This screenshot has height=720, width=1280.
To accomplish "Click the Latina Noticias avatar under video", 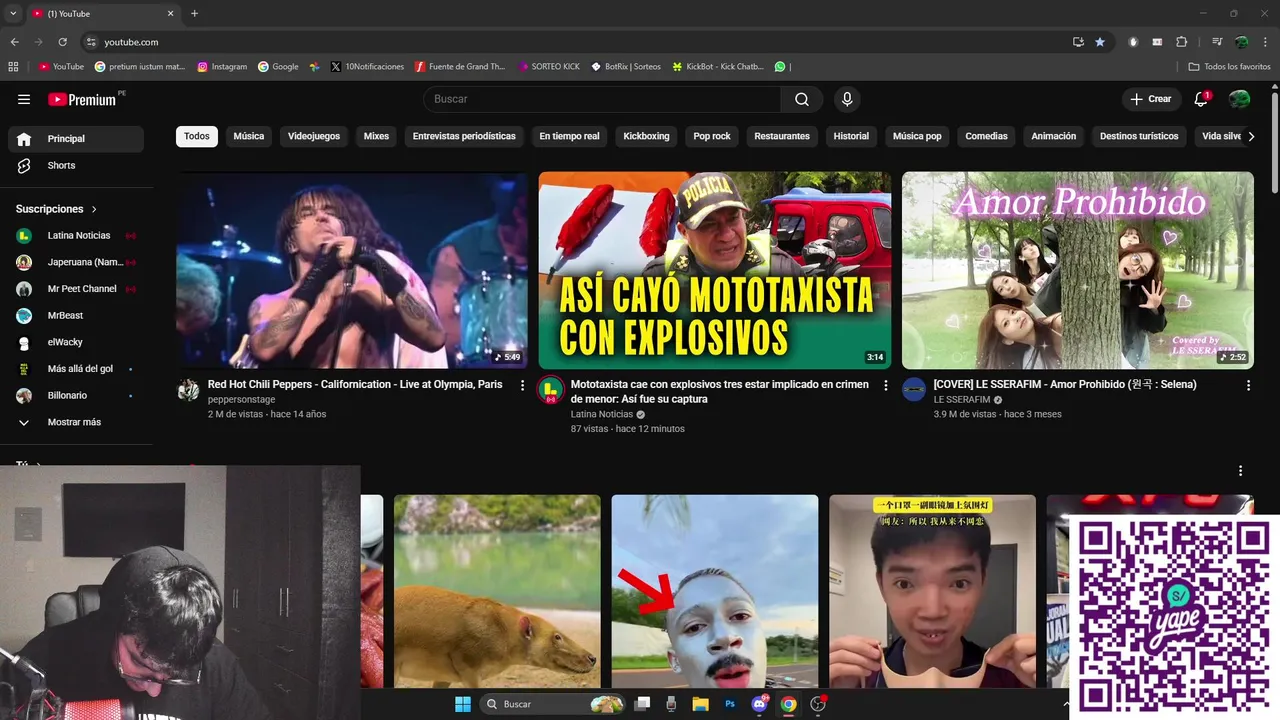I will pyautogui.click(x=551, y=390).
